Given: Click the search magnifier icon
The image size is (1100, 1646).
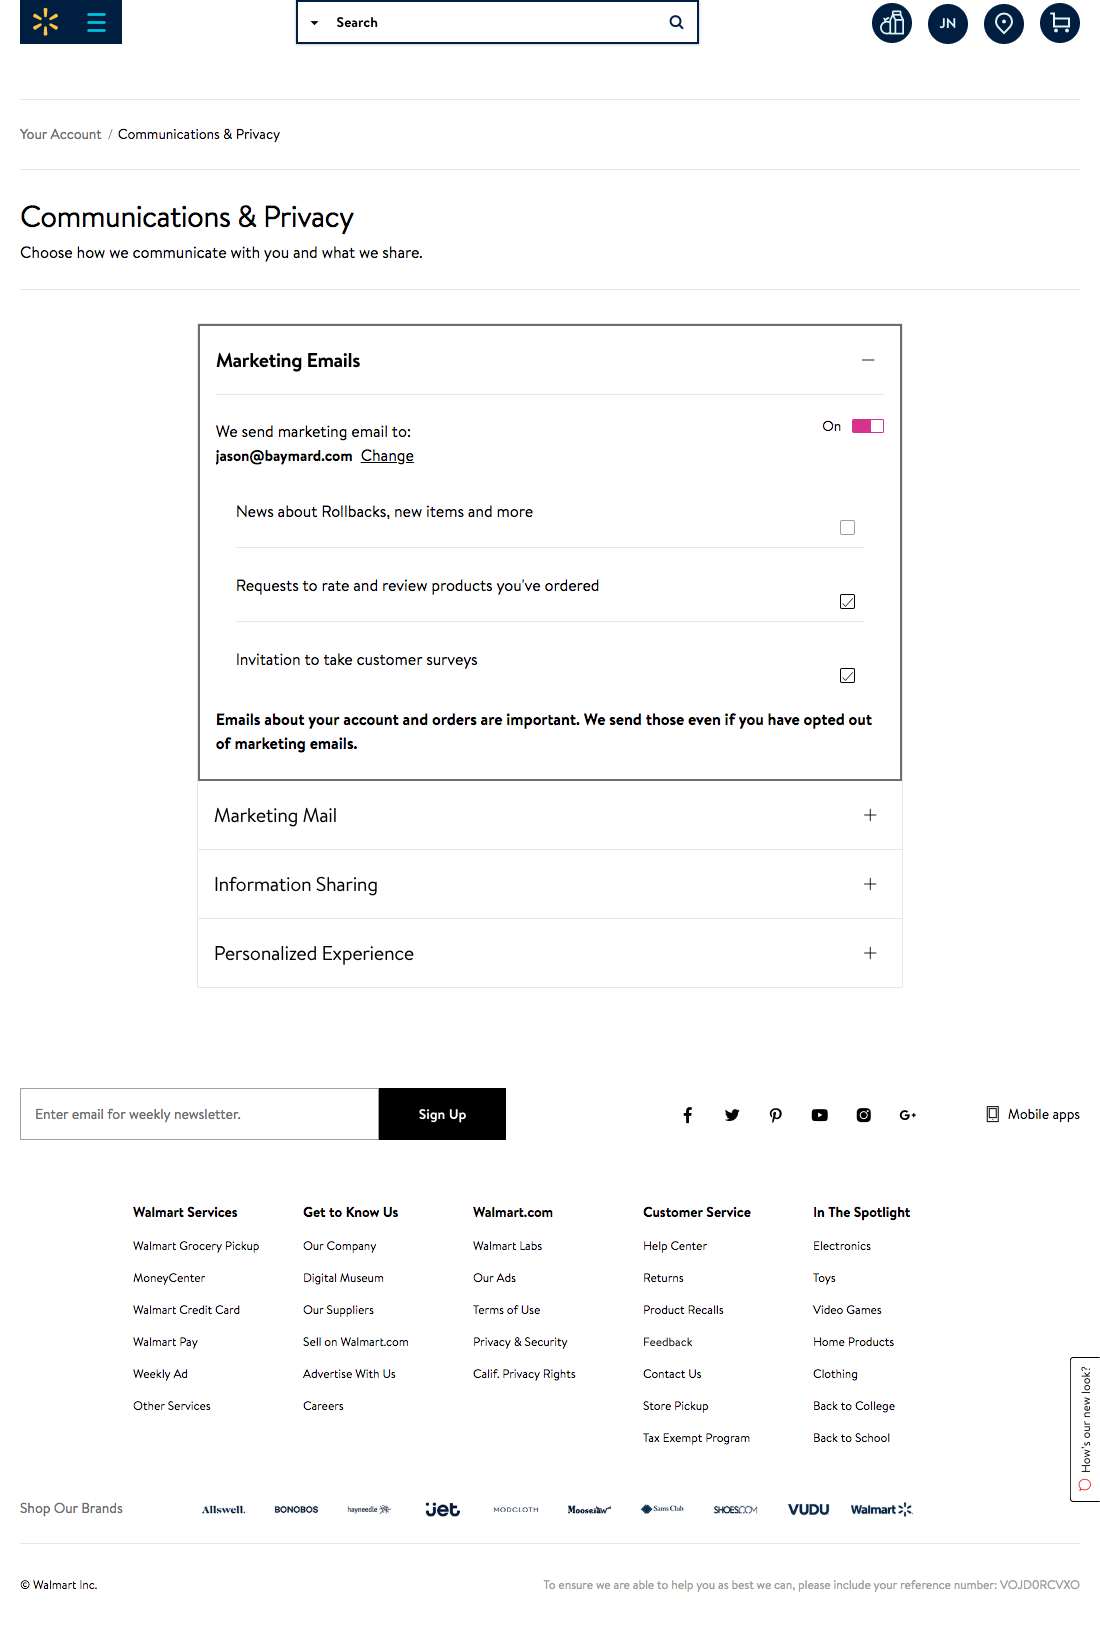Looking at the screenshot, I should (676, 22).
